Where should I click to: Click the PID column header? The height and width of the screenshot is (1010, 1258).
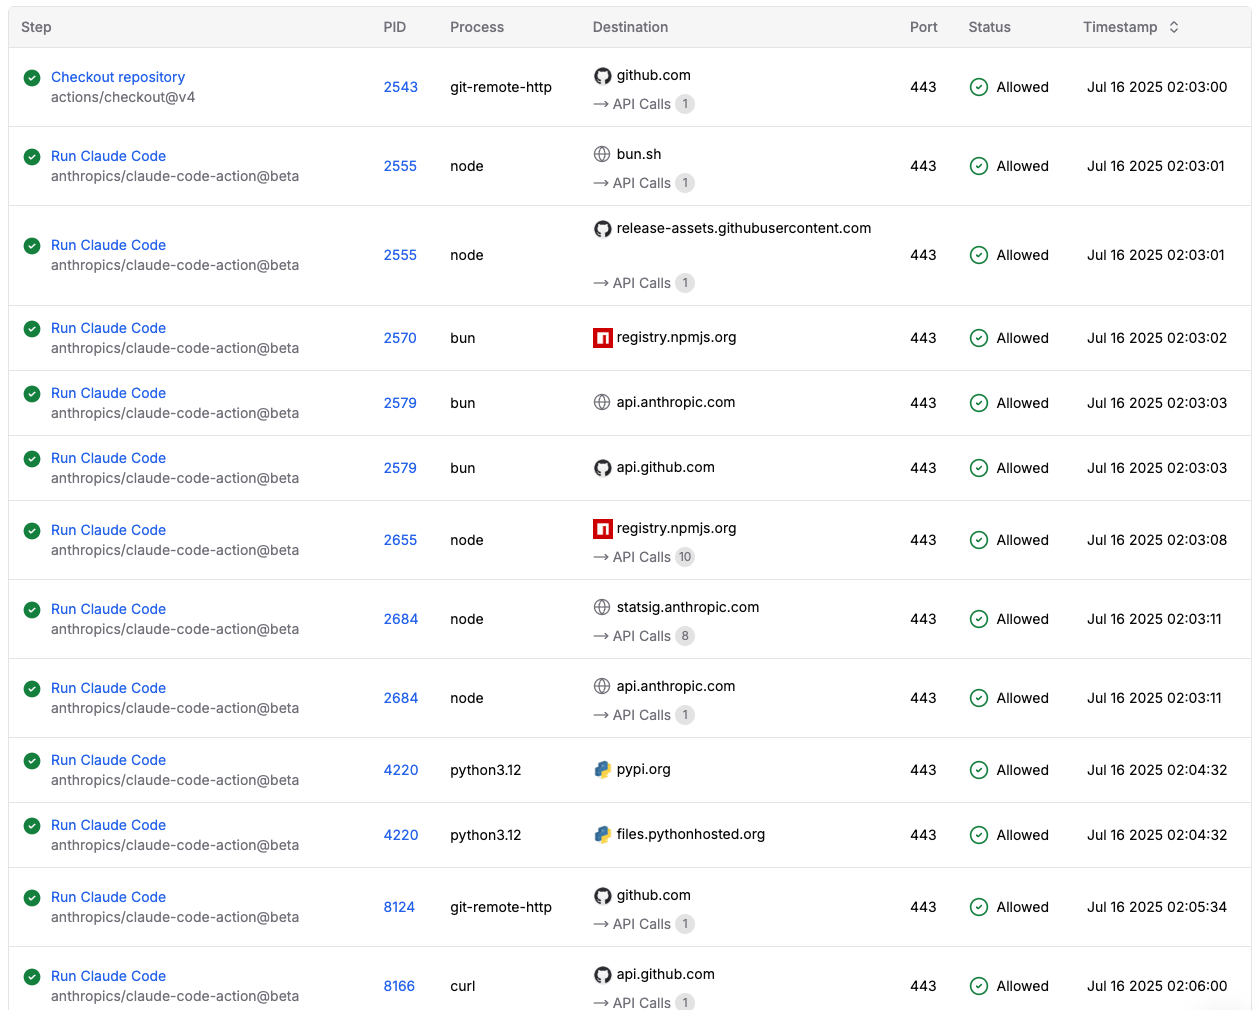(x=395, y=27)
